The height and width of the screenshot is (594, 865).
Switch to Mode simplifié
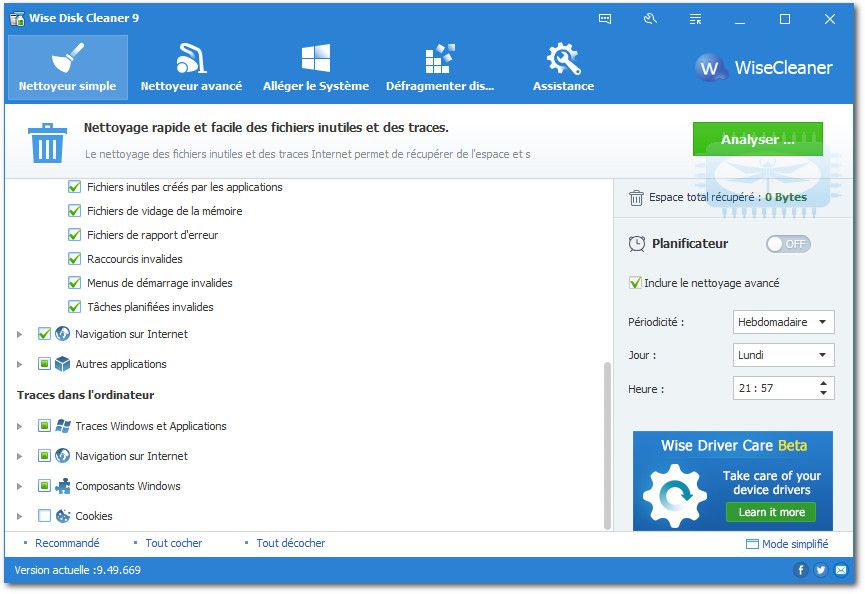[787, 544]
